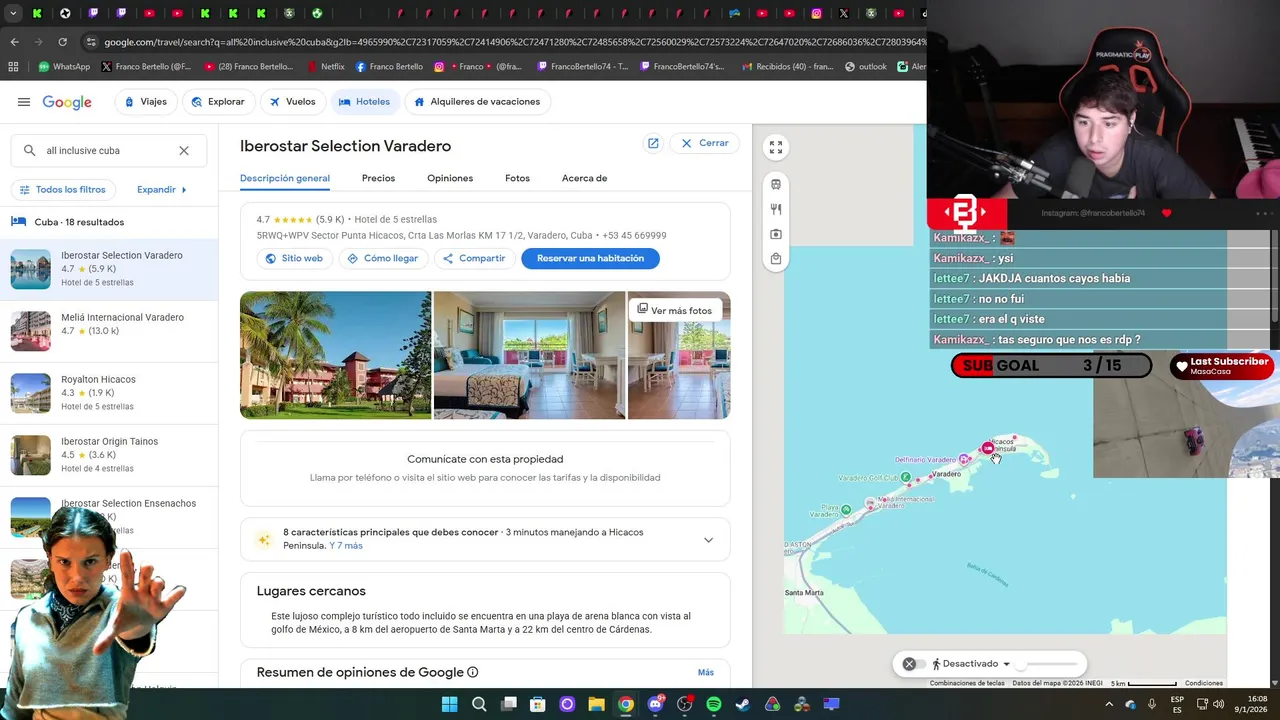Image resolution: width=1280 pixels, height=720 pixels.
Task: Open the hotel bedroom photo
Action: pos(530,355)
